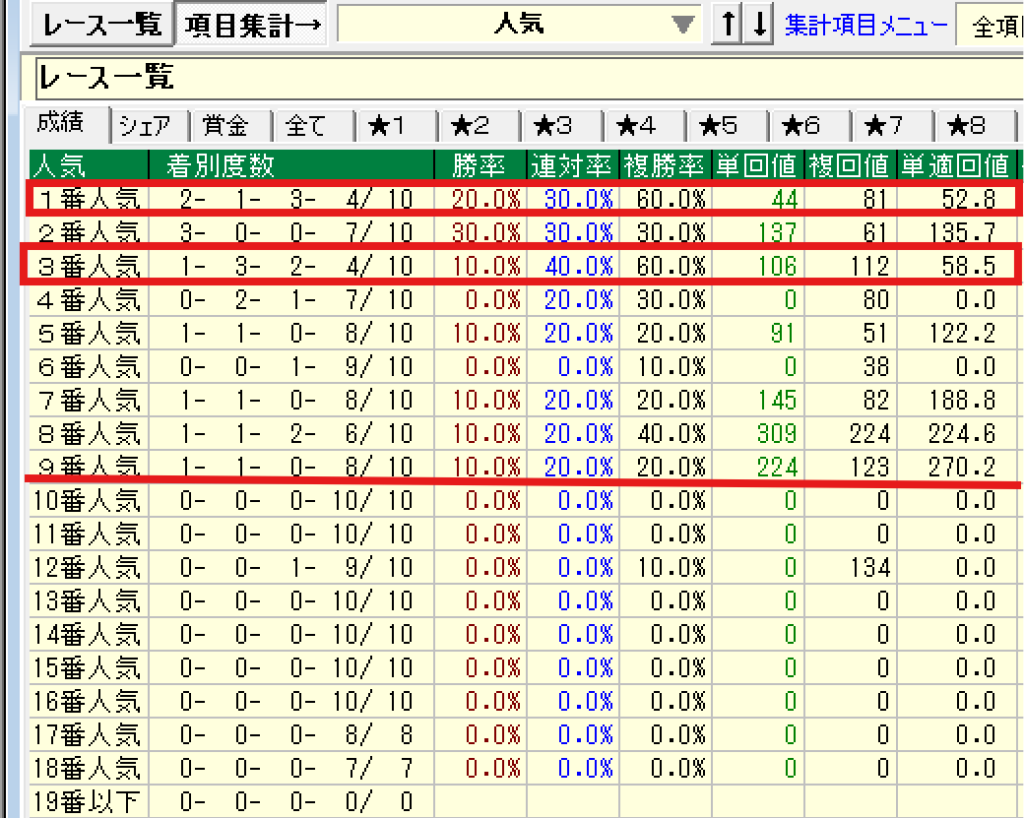Open the 集計項目メニュー link
This screenshot has width=1024, height=818.
[x=865, y=25]
